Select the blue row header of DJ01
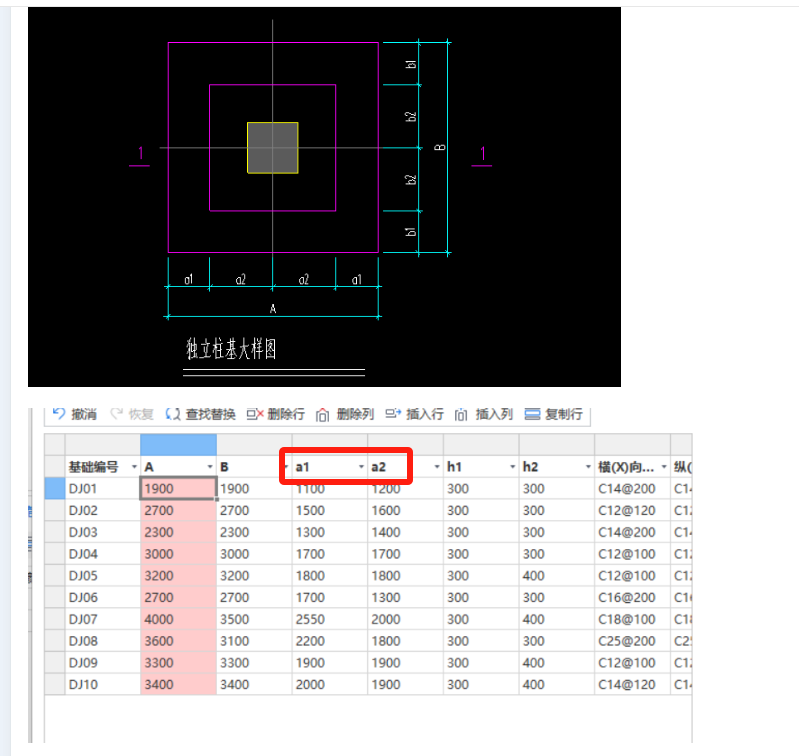The image size is (799, 756). 55,489
